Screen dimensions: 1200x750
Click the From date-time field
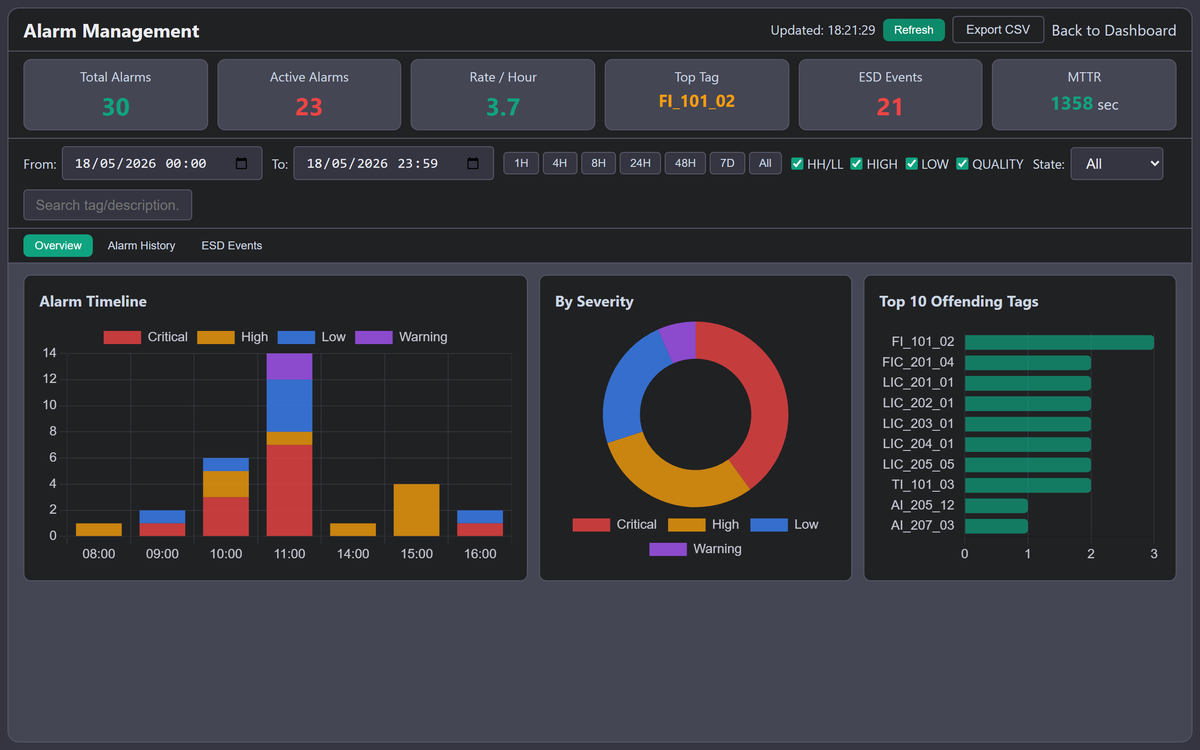162,163
